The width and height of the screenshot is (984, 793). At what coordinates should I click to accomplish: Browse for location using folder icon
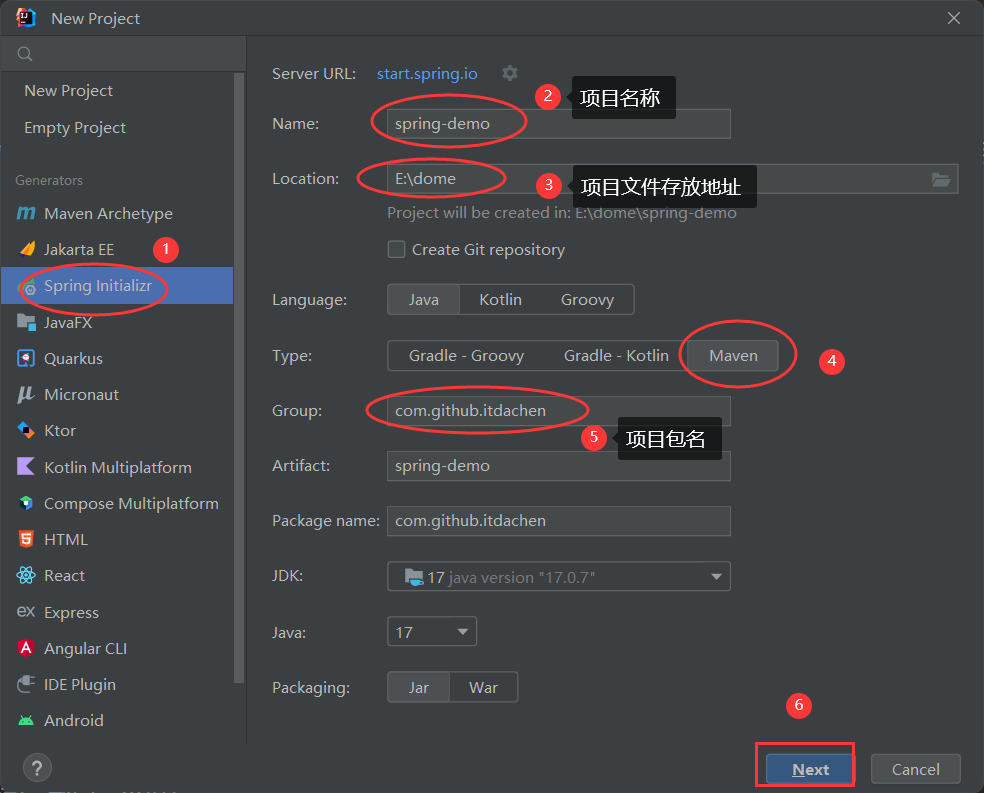(x=940, y=179)
